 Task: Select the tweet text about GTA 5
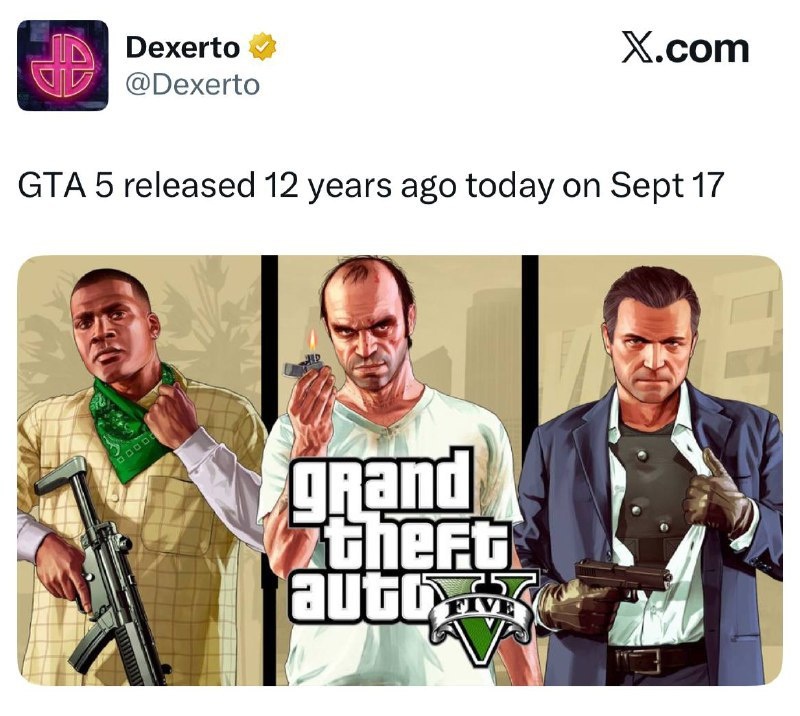pyautogui.click(x=371, y=185)
